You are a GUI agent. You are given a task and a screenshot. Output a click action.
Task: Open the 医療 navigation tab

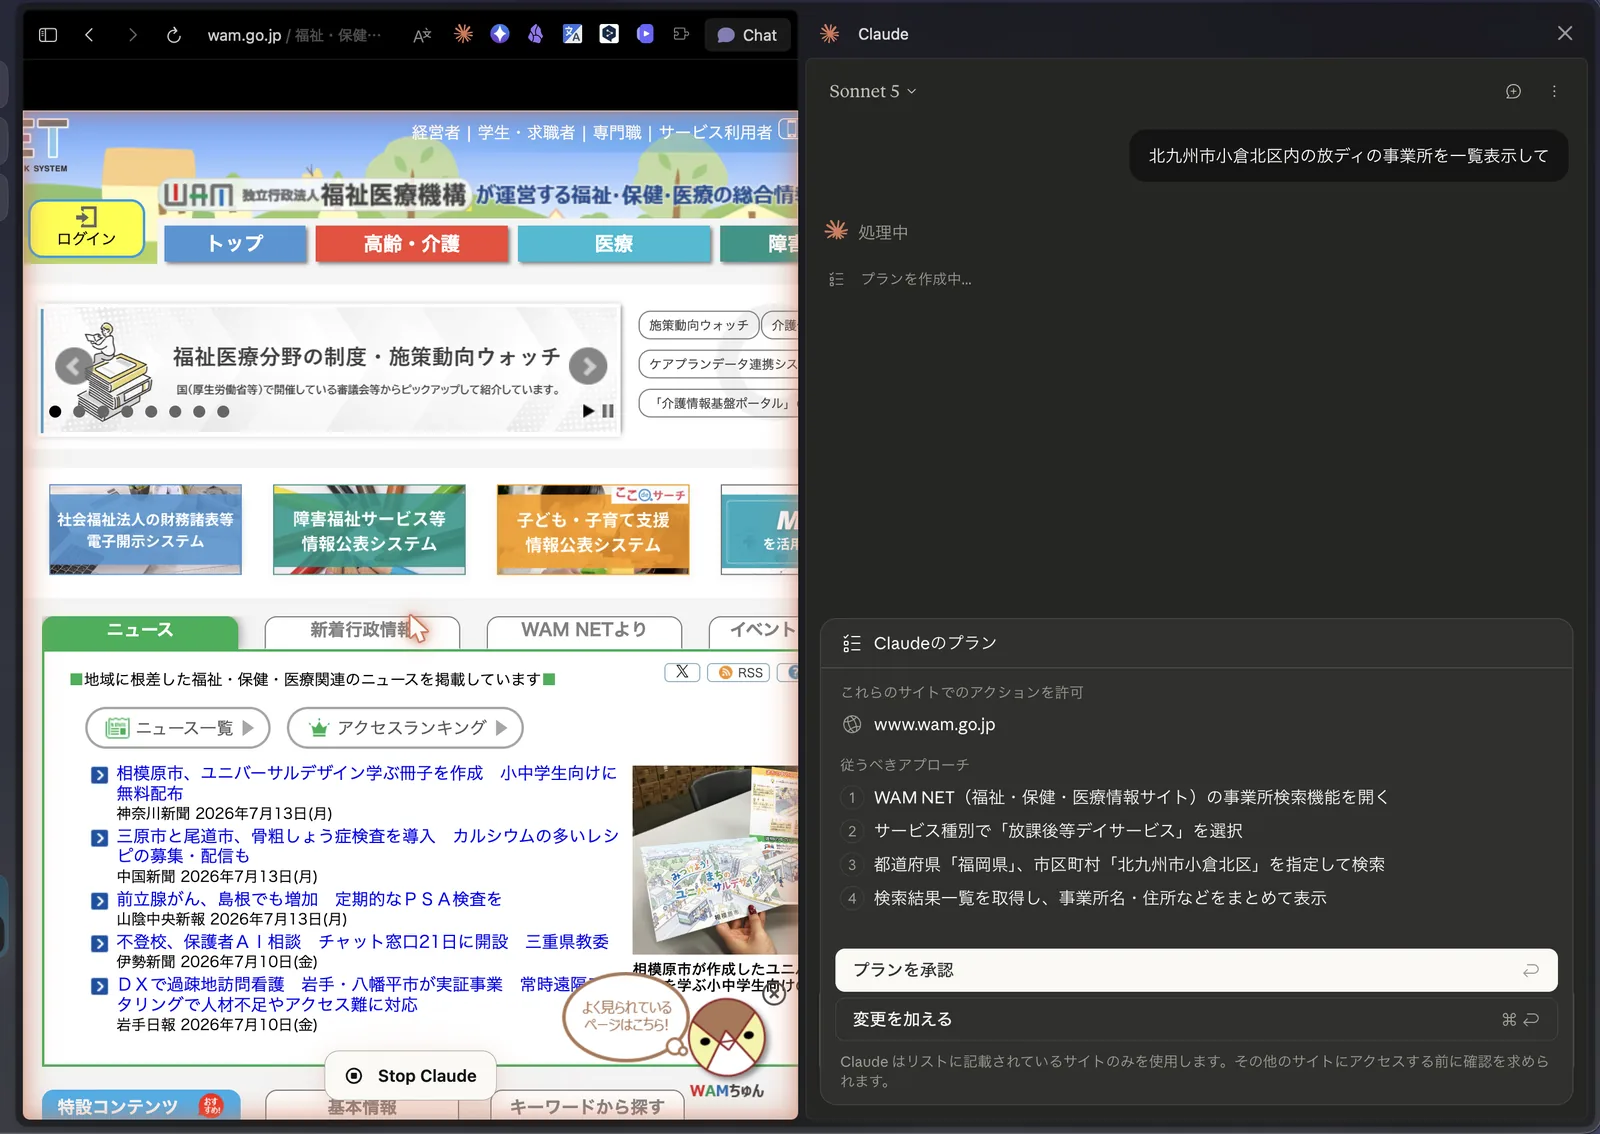tap(614, 244)
